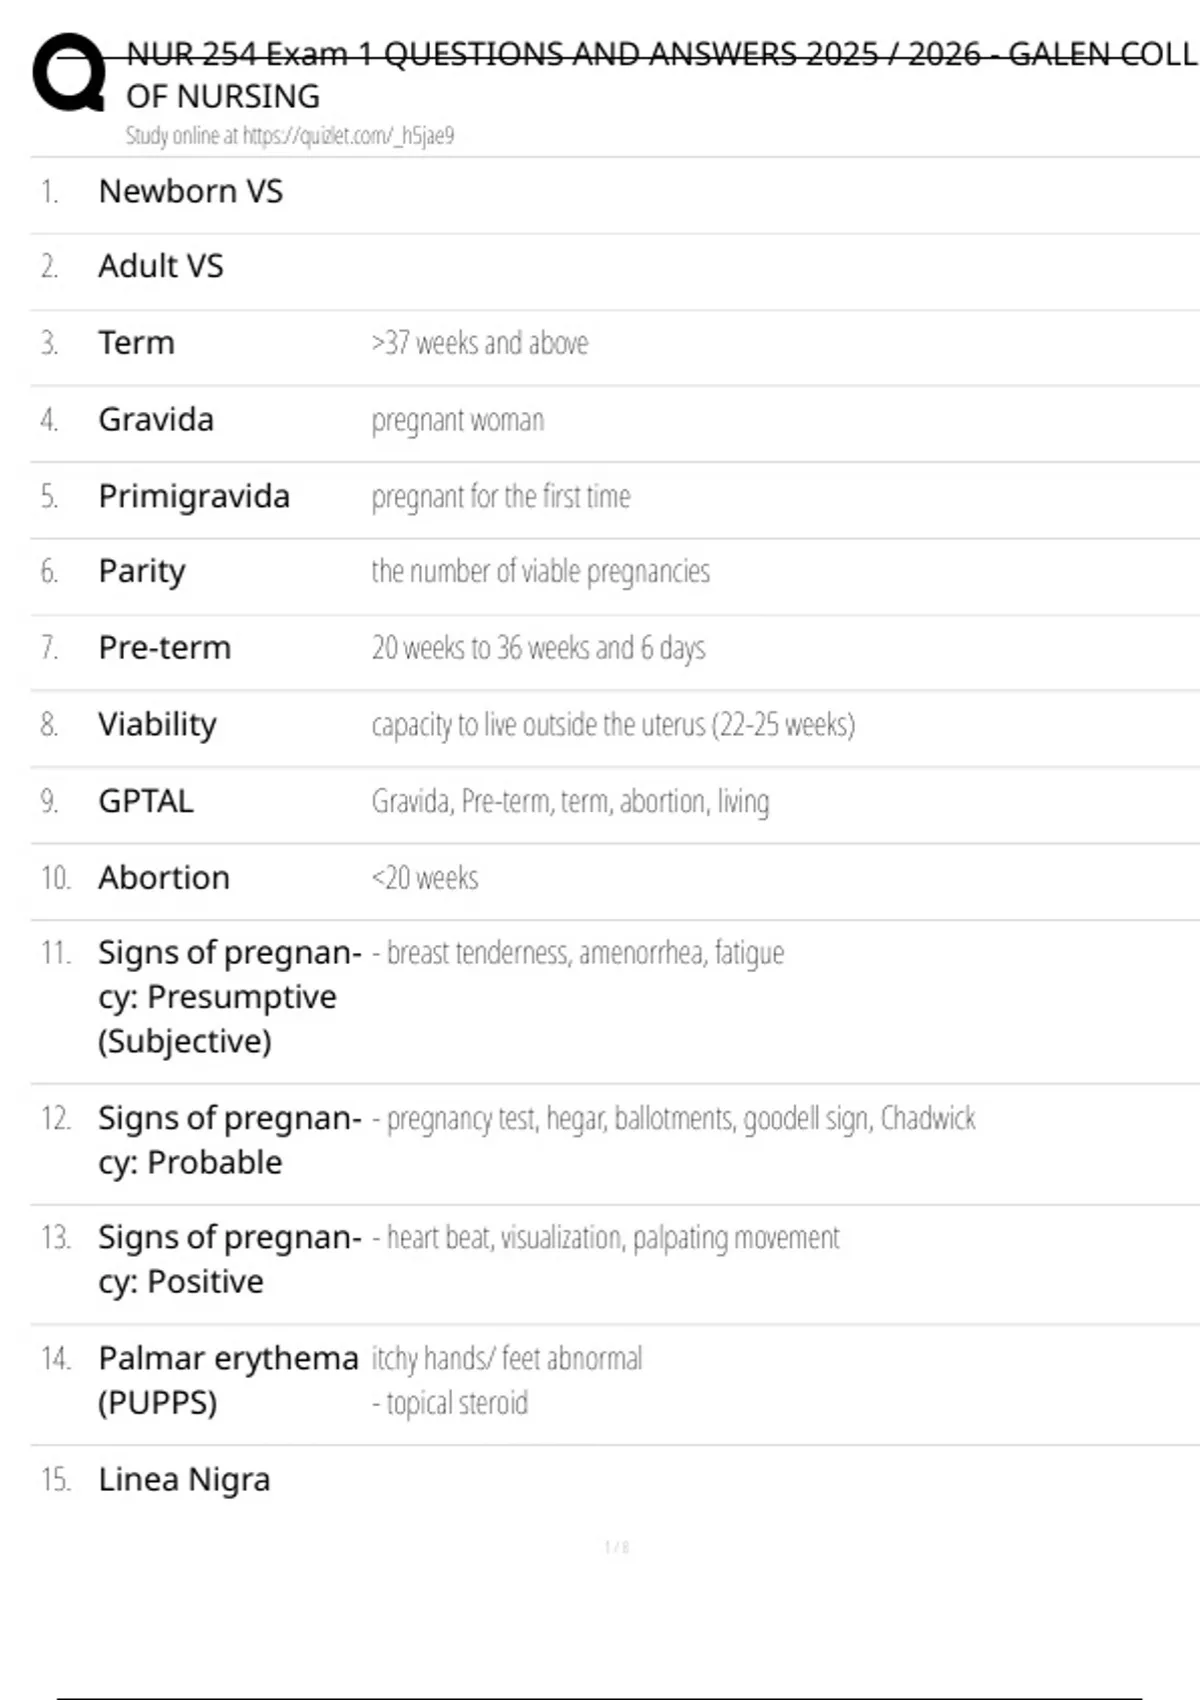Select the Primigravida term
The width and height of the screenshot is (1200, 1700).
(x=194, y=496)
